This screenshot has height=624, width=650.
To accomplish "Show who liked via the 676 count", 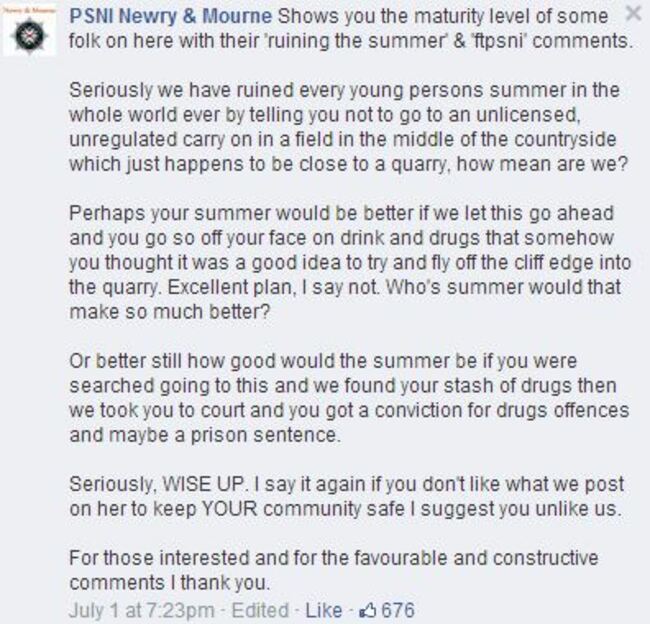I will click(398, 610).
